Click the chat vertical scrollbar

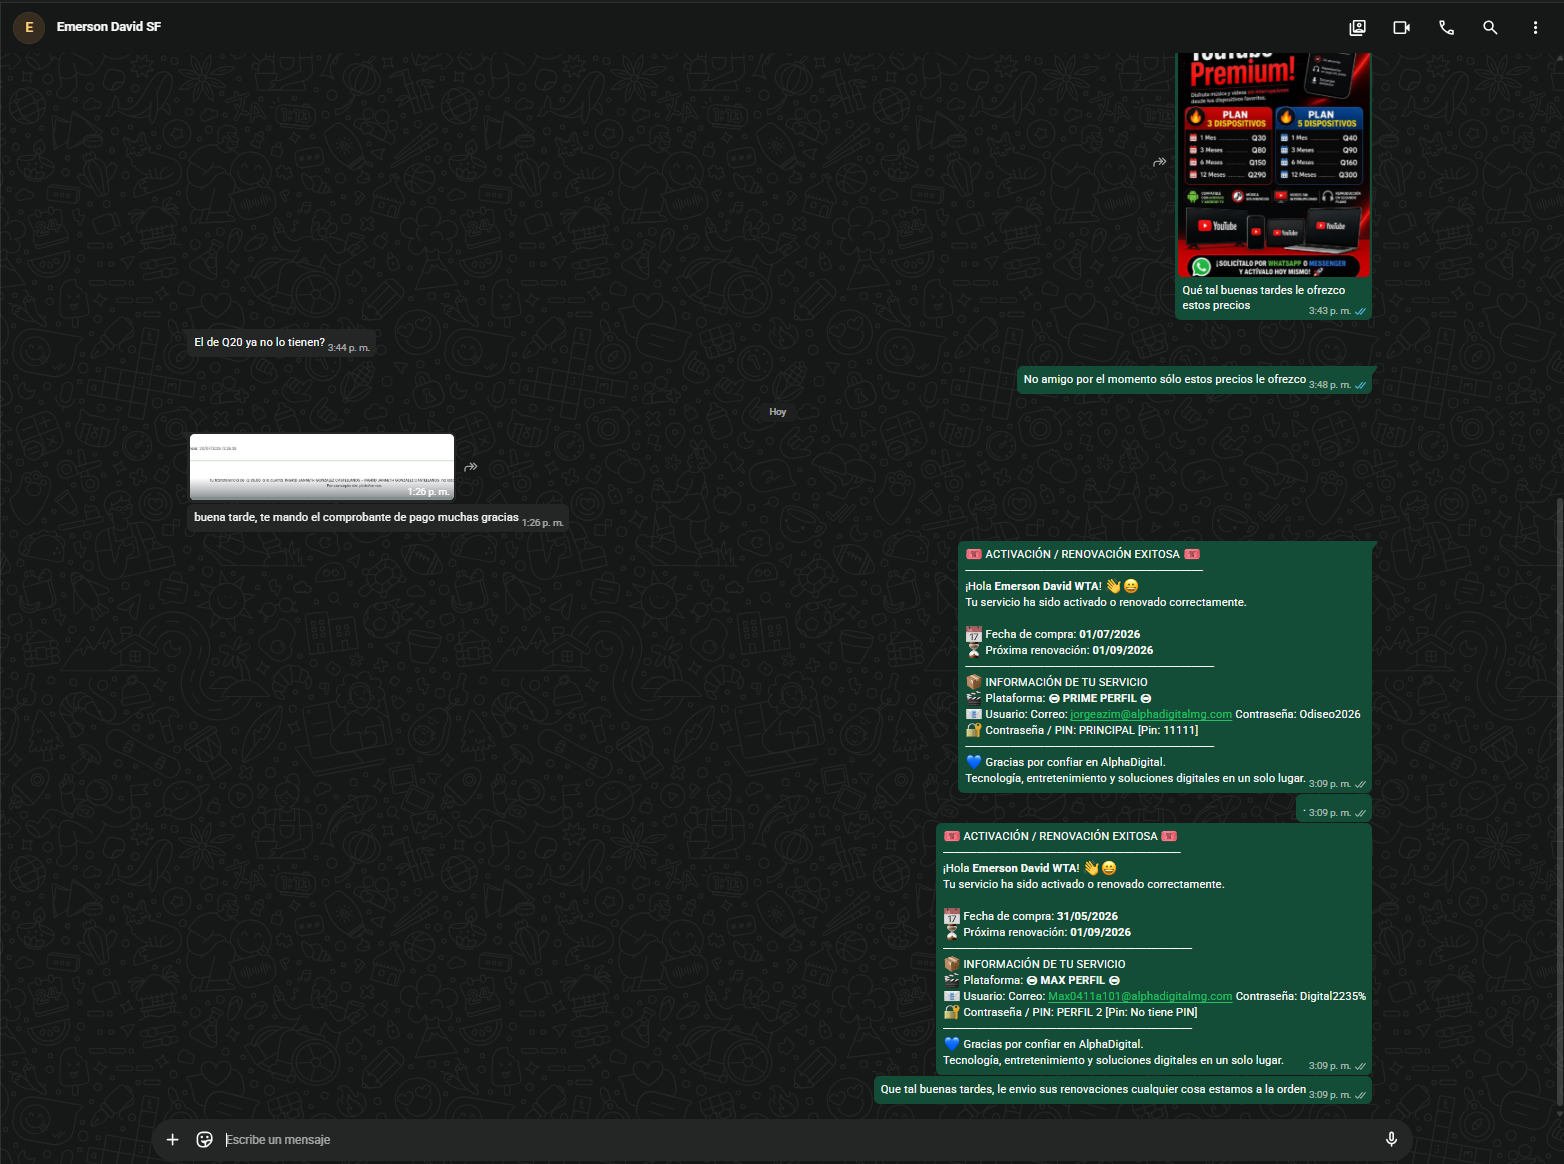[1559, 800]
